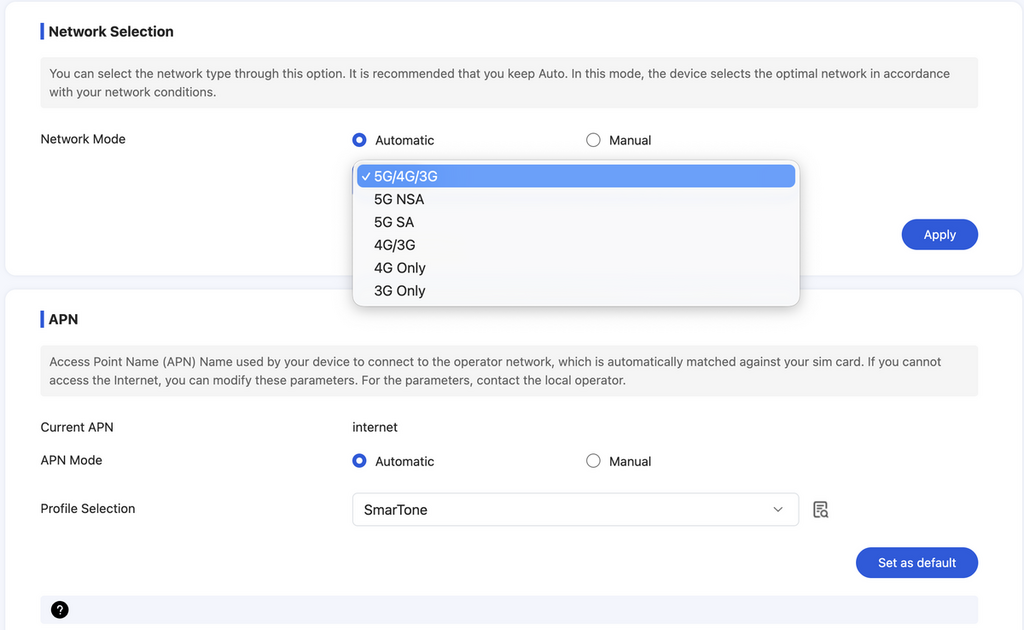Switch APN Mode to Manual

pos(593,461)
